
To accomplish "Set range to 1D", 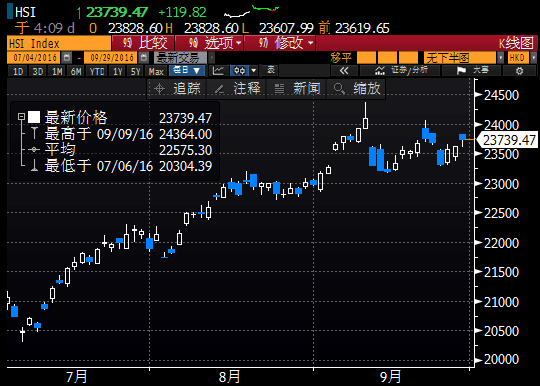I will 18,71.
